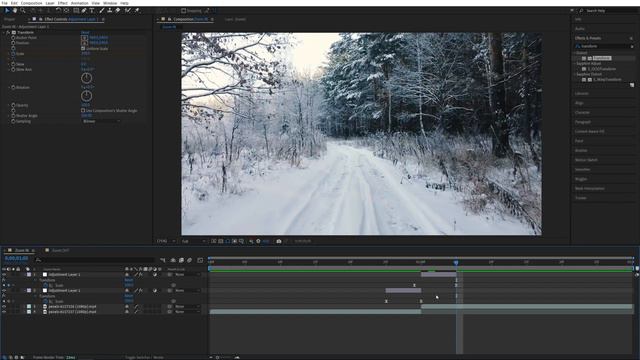Select the Eraser tool
Viewport: 640px width, 360px height.
tap(118, 10)
